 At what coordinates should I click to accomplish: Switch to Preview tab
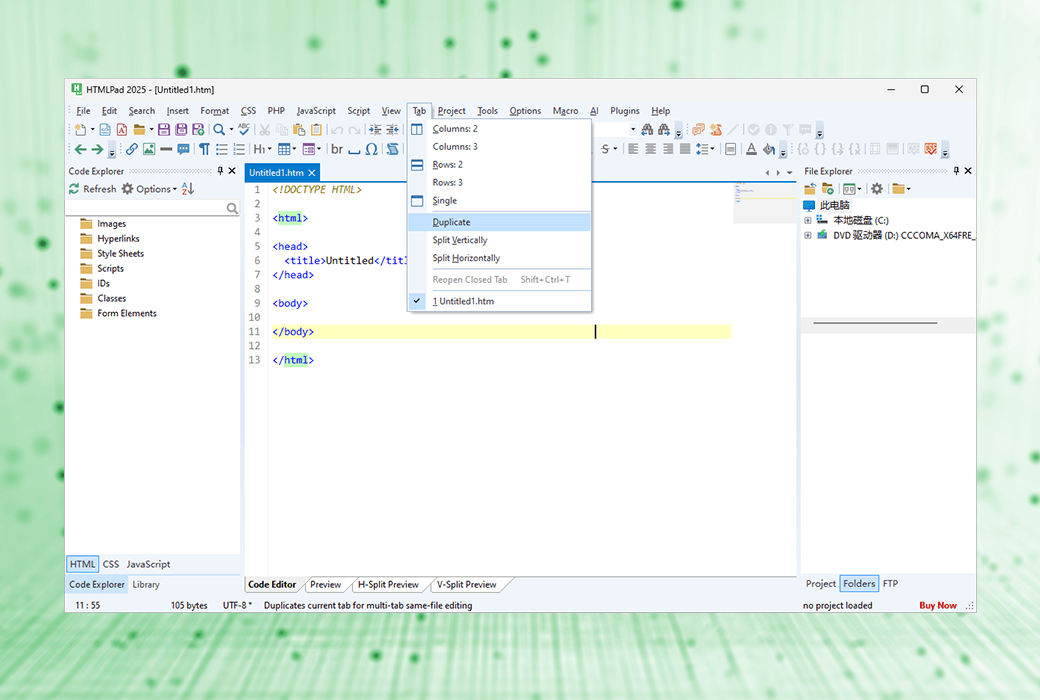coord(326,585)
